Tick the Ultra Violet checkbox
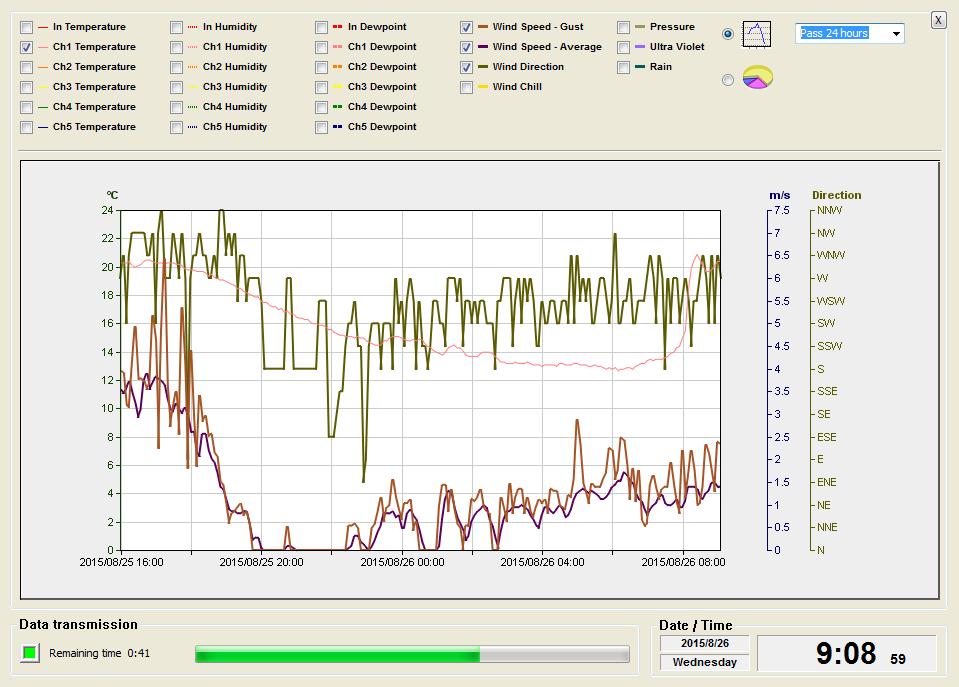Screen dimensions: 959x687 [x=624, y=47]
